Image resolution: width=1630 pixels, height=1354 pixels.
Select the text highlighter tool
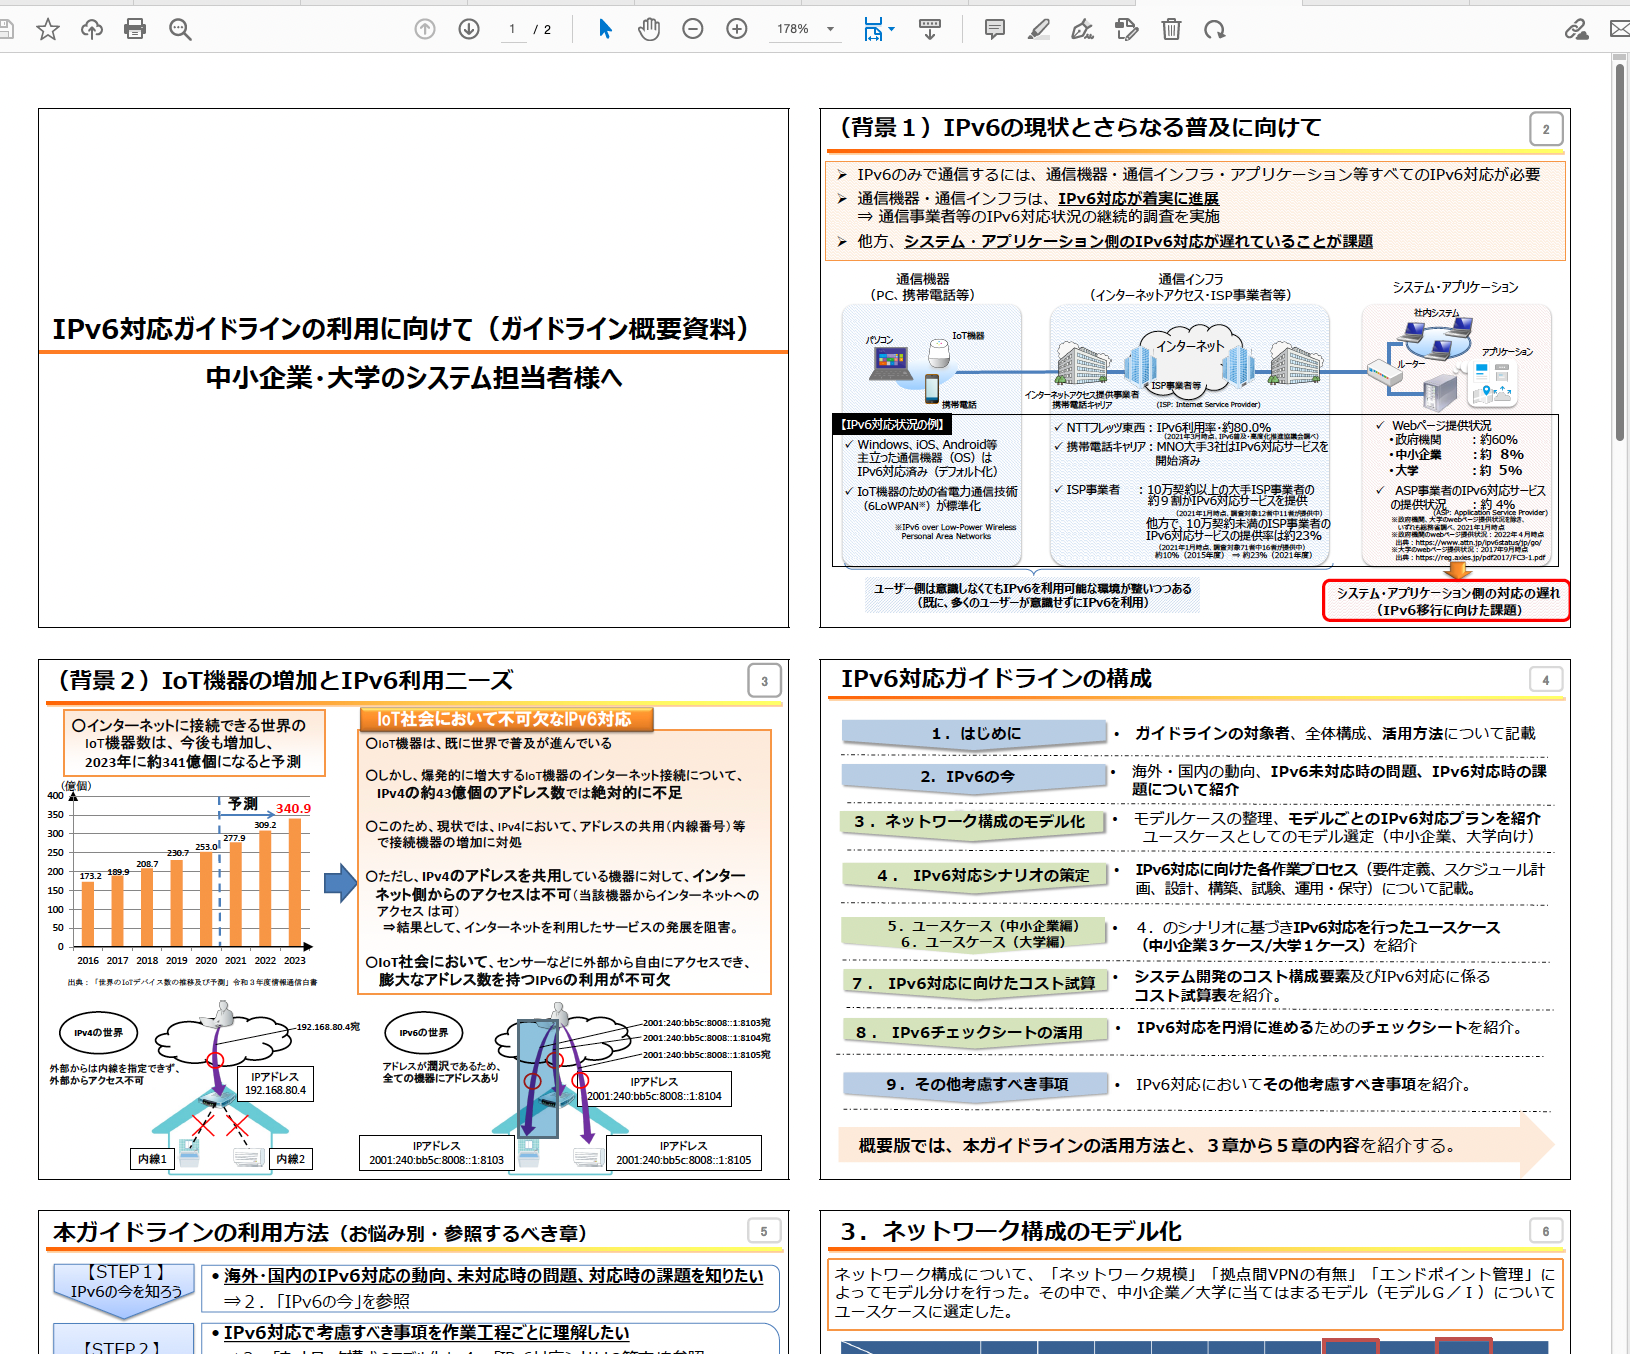(x=1038, y=29)
